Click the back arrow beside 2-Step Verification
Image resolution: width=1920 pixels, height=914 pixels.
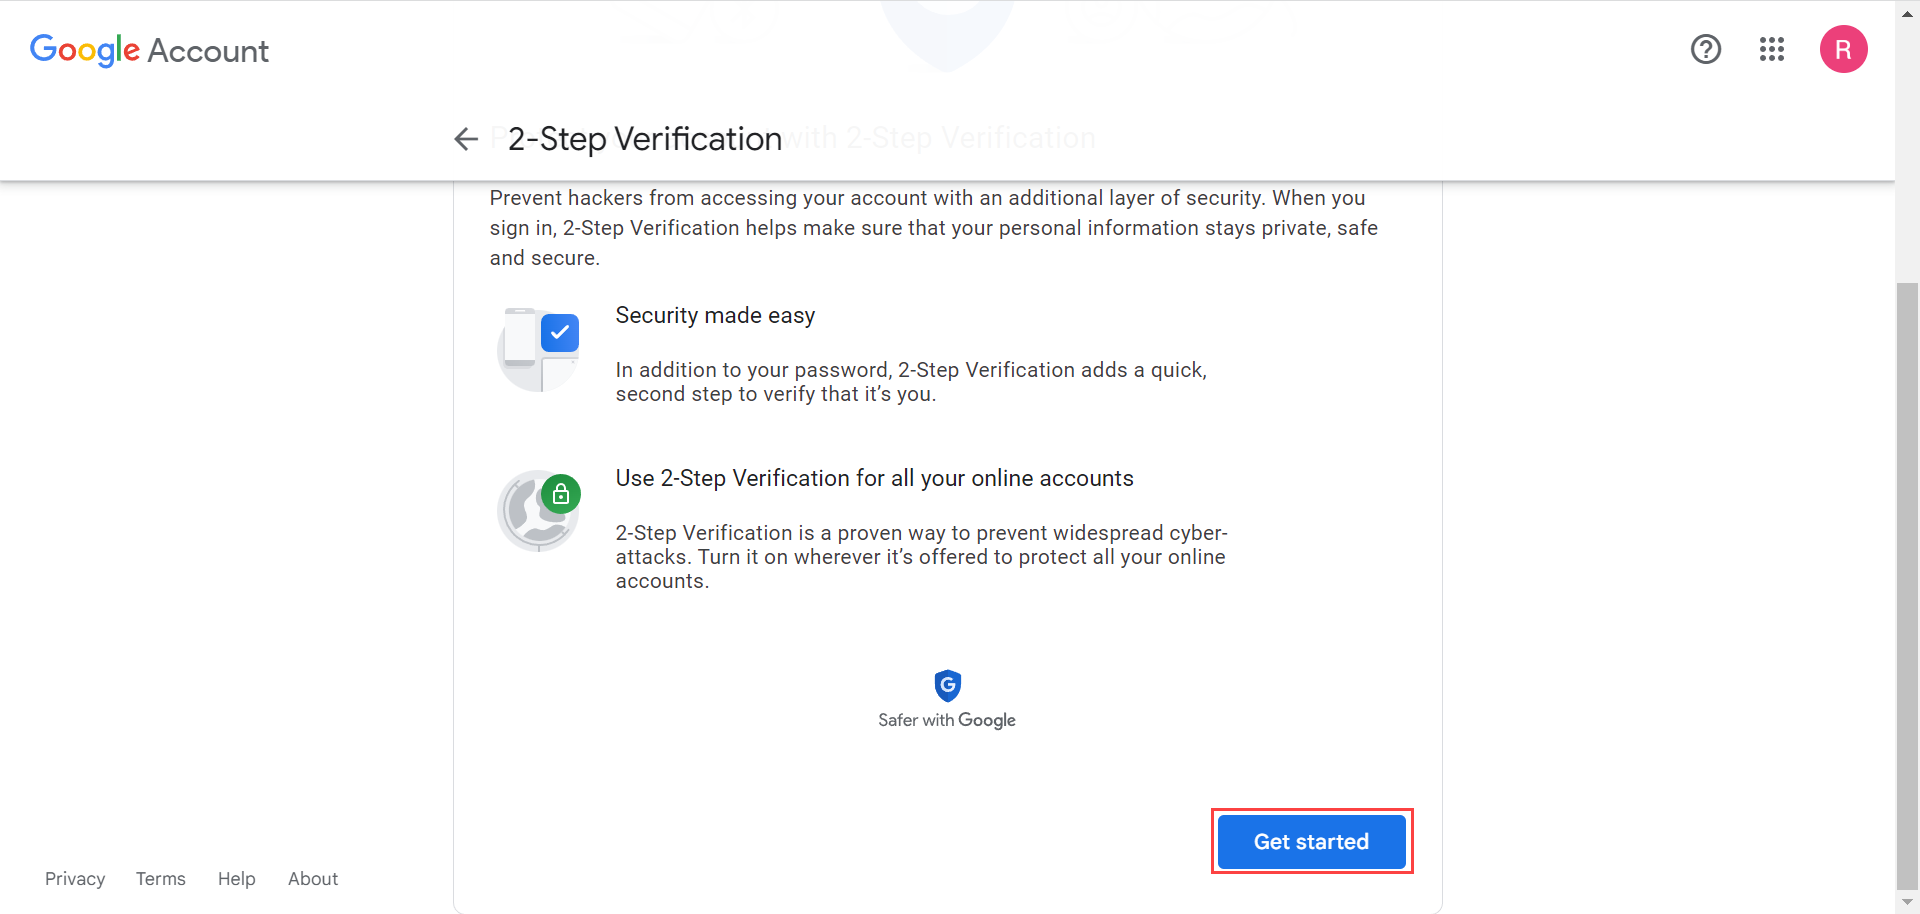point(466,139)
